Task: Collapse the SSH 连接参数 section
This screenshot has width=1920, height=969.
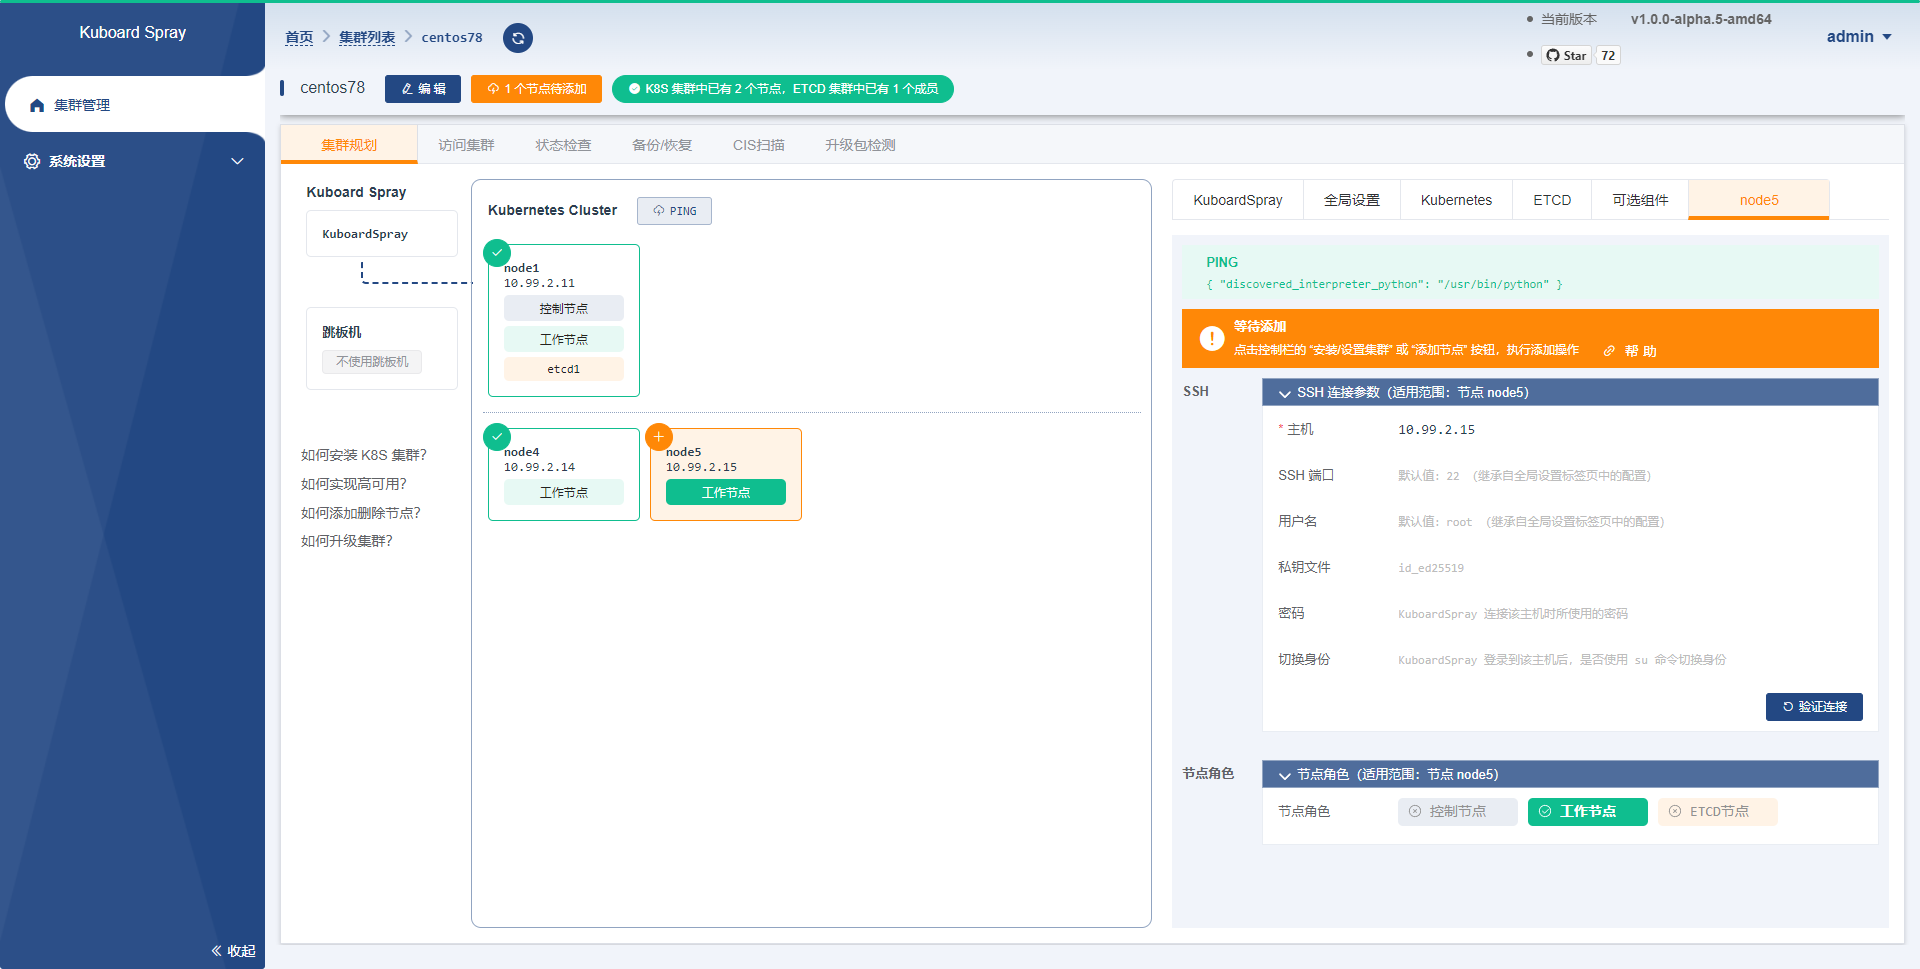Action: [x=1570, y=392]
